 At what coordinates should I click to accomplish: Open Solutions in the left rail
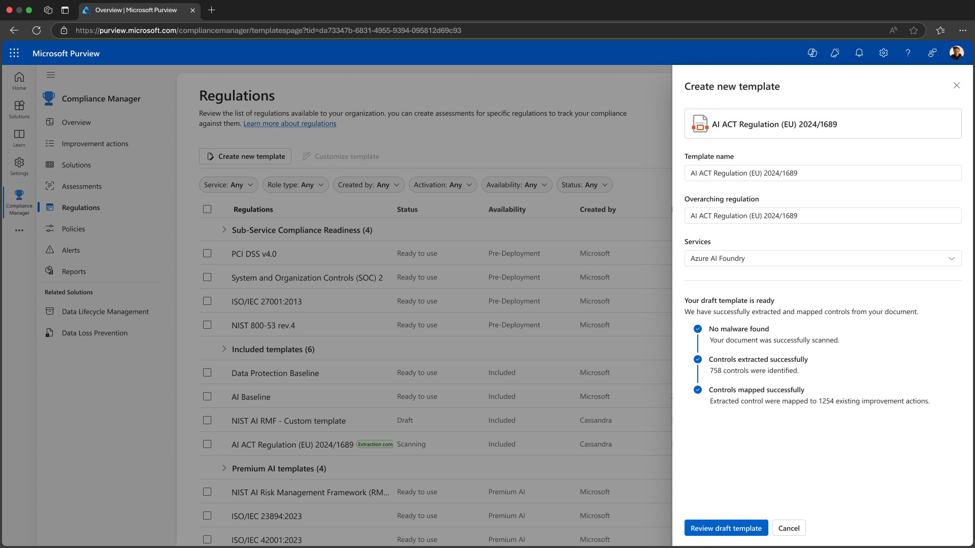(x=19, y=109)
